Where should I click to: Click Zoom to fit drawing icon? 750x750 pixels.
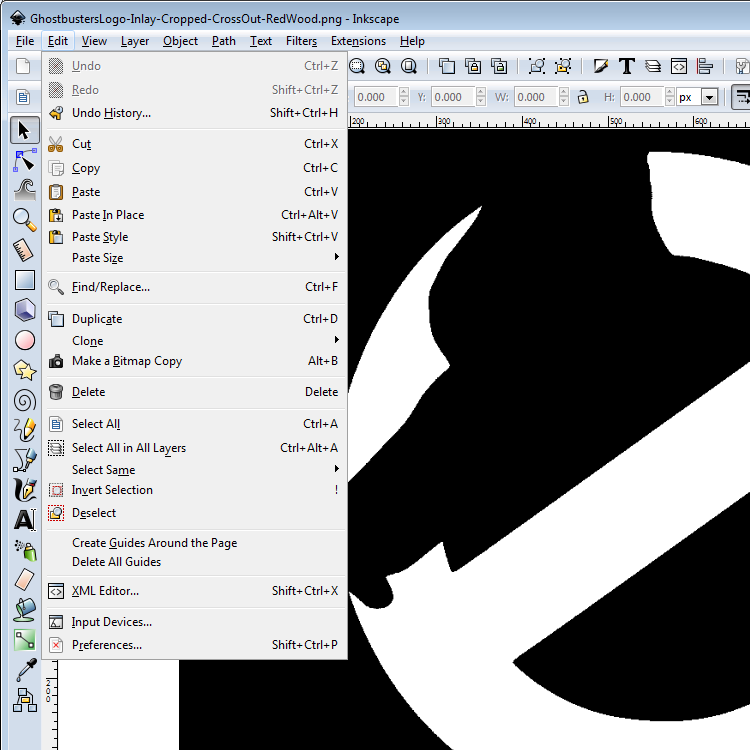tap(383, 66)
